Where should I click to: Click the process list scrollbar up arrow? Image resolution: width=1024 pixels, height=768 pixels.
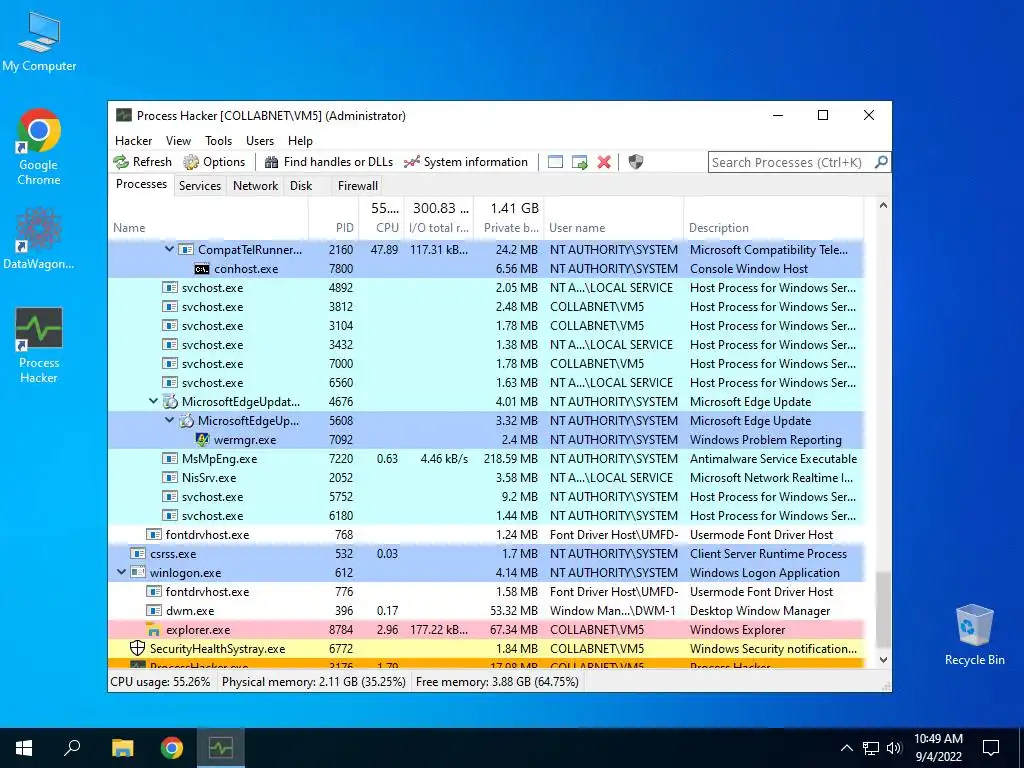coord(883,205)
